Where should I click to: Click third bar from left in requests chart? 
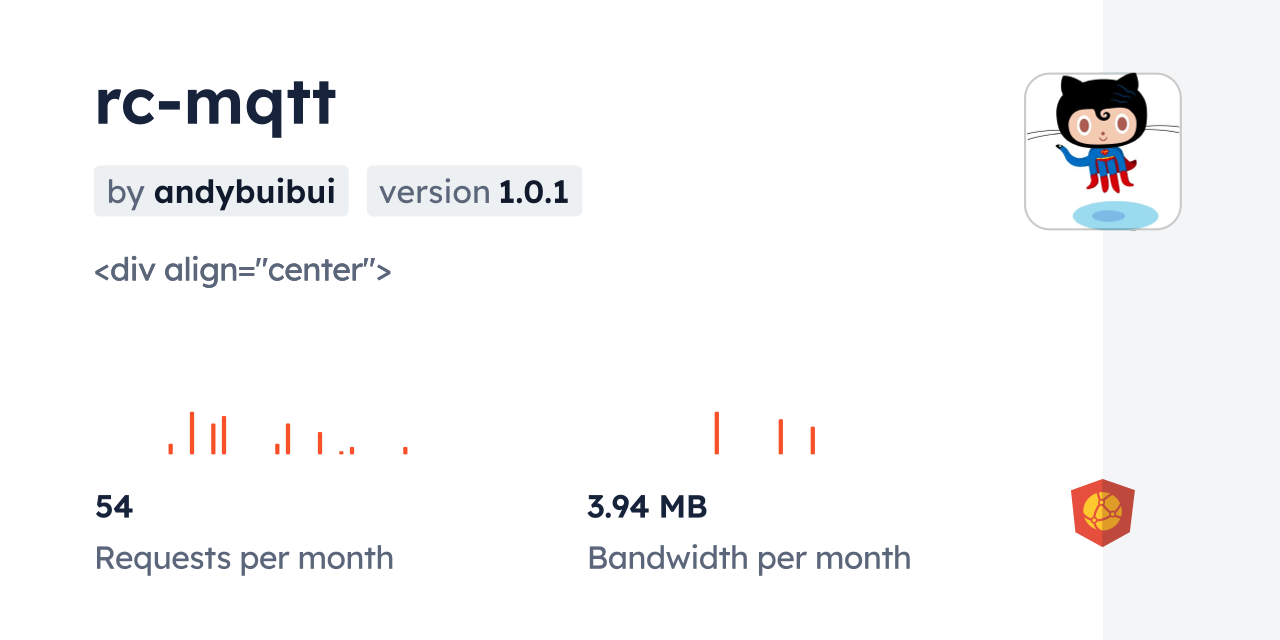pos(214,439)
